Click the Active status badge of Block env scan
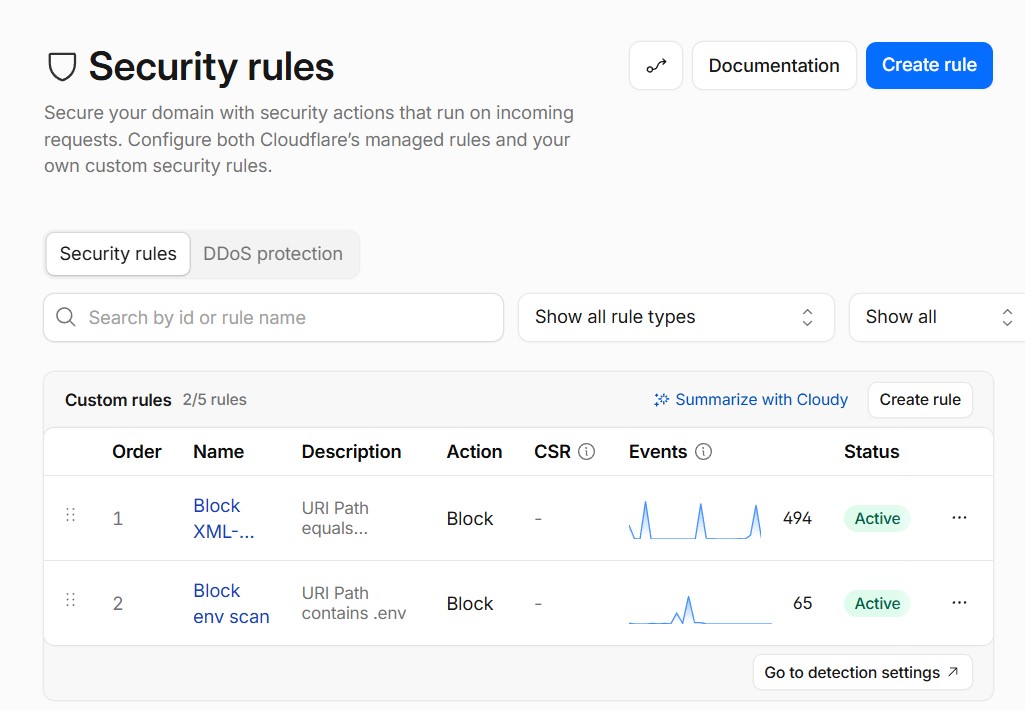The width and height of the screenshot is (1025, 710). (877, 603)
